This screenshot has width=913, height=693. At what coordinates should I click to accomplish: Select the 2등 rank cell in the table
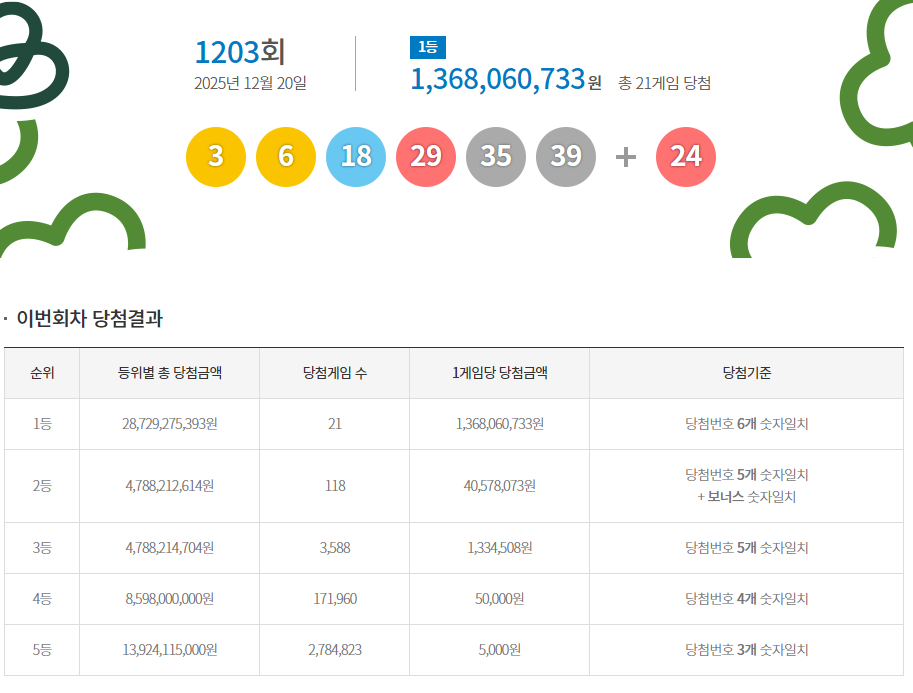coord(42,486)
